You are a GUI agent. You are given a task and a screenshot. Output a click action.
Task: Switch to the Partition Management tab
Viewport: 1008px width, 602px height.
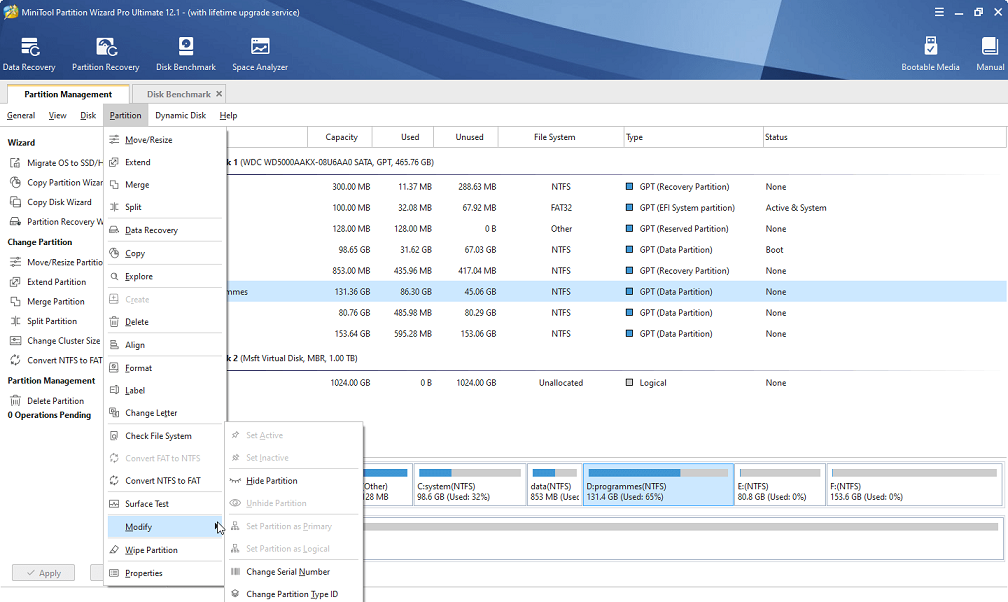[x=68, y=94]
